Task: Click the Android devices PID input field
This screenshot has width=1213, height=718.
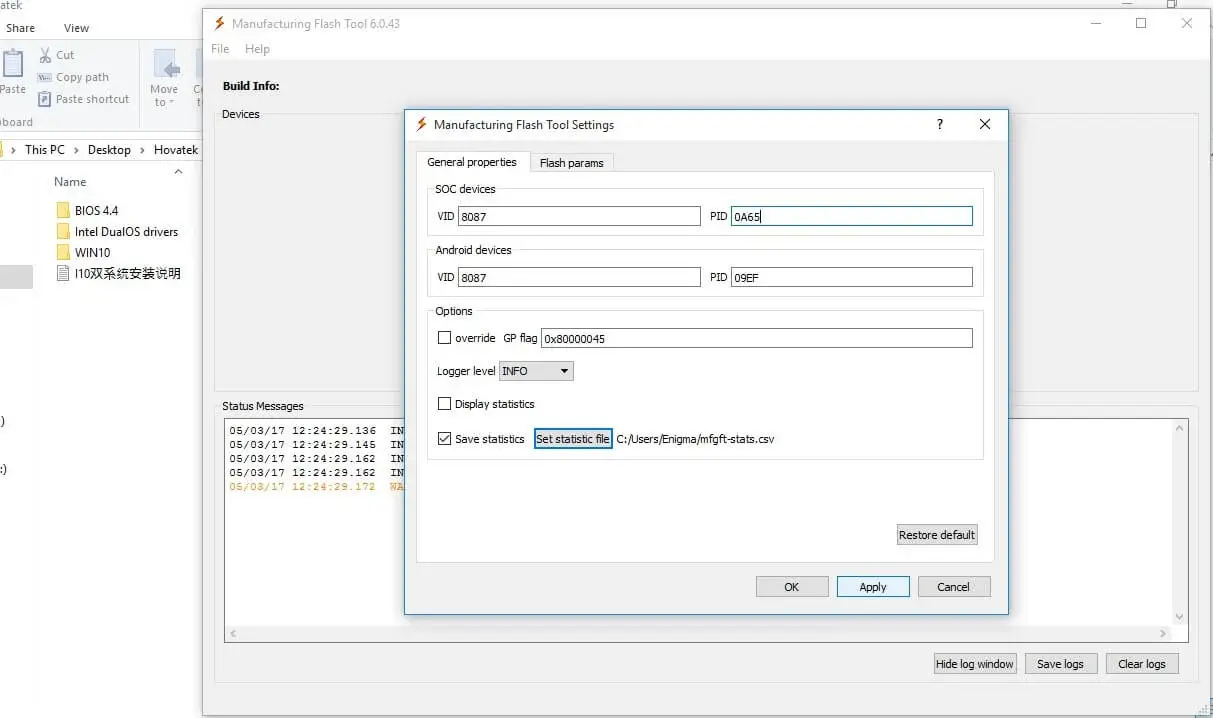Action: coord(851,277)
